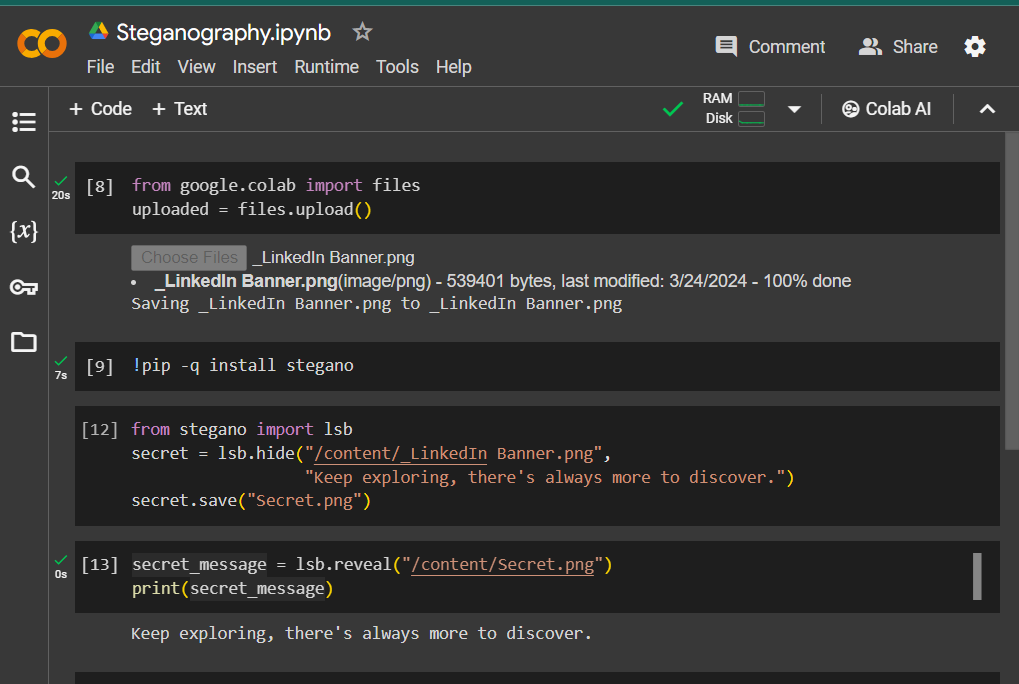This screenshot has width=1019, height=684.
Task: Open the Secrets key panel
Action: [x=24, y=286]
